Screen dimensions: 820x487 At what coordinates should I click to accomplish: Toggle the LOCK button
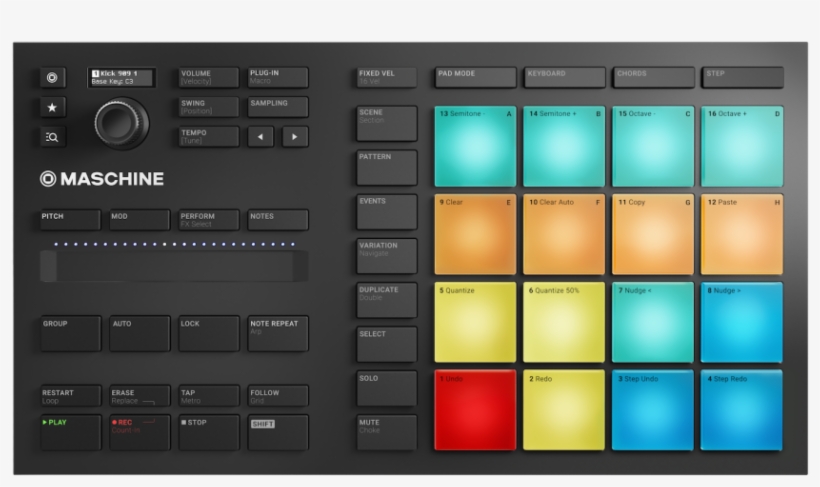(x=209, y=333)
